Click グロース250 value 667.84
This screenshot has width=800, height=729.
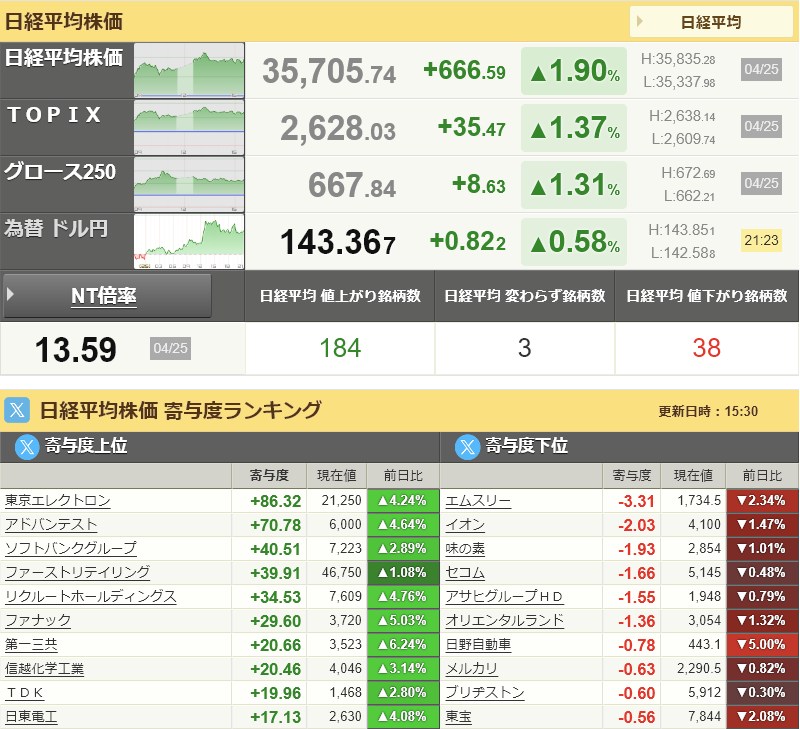pyautogui.click(x=352, y=185)
